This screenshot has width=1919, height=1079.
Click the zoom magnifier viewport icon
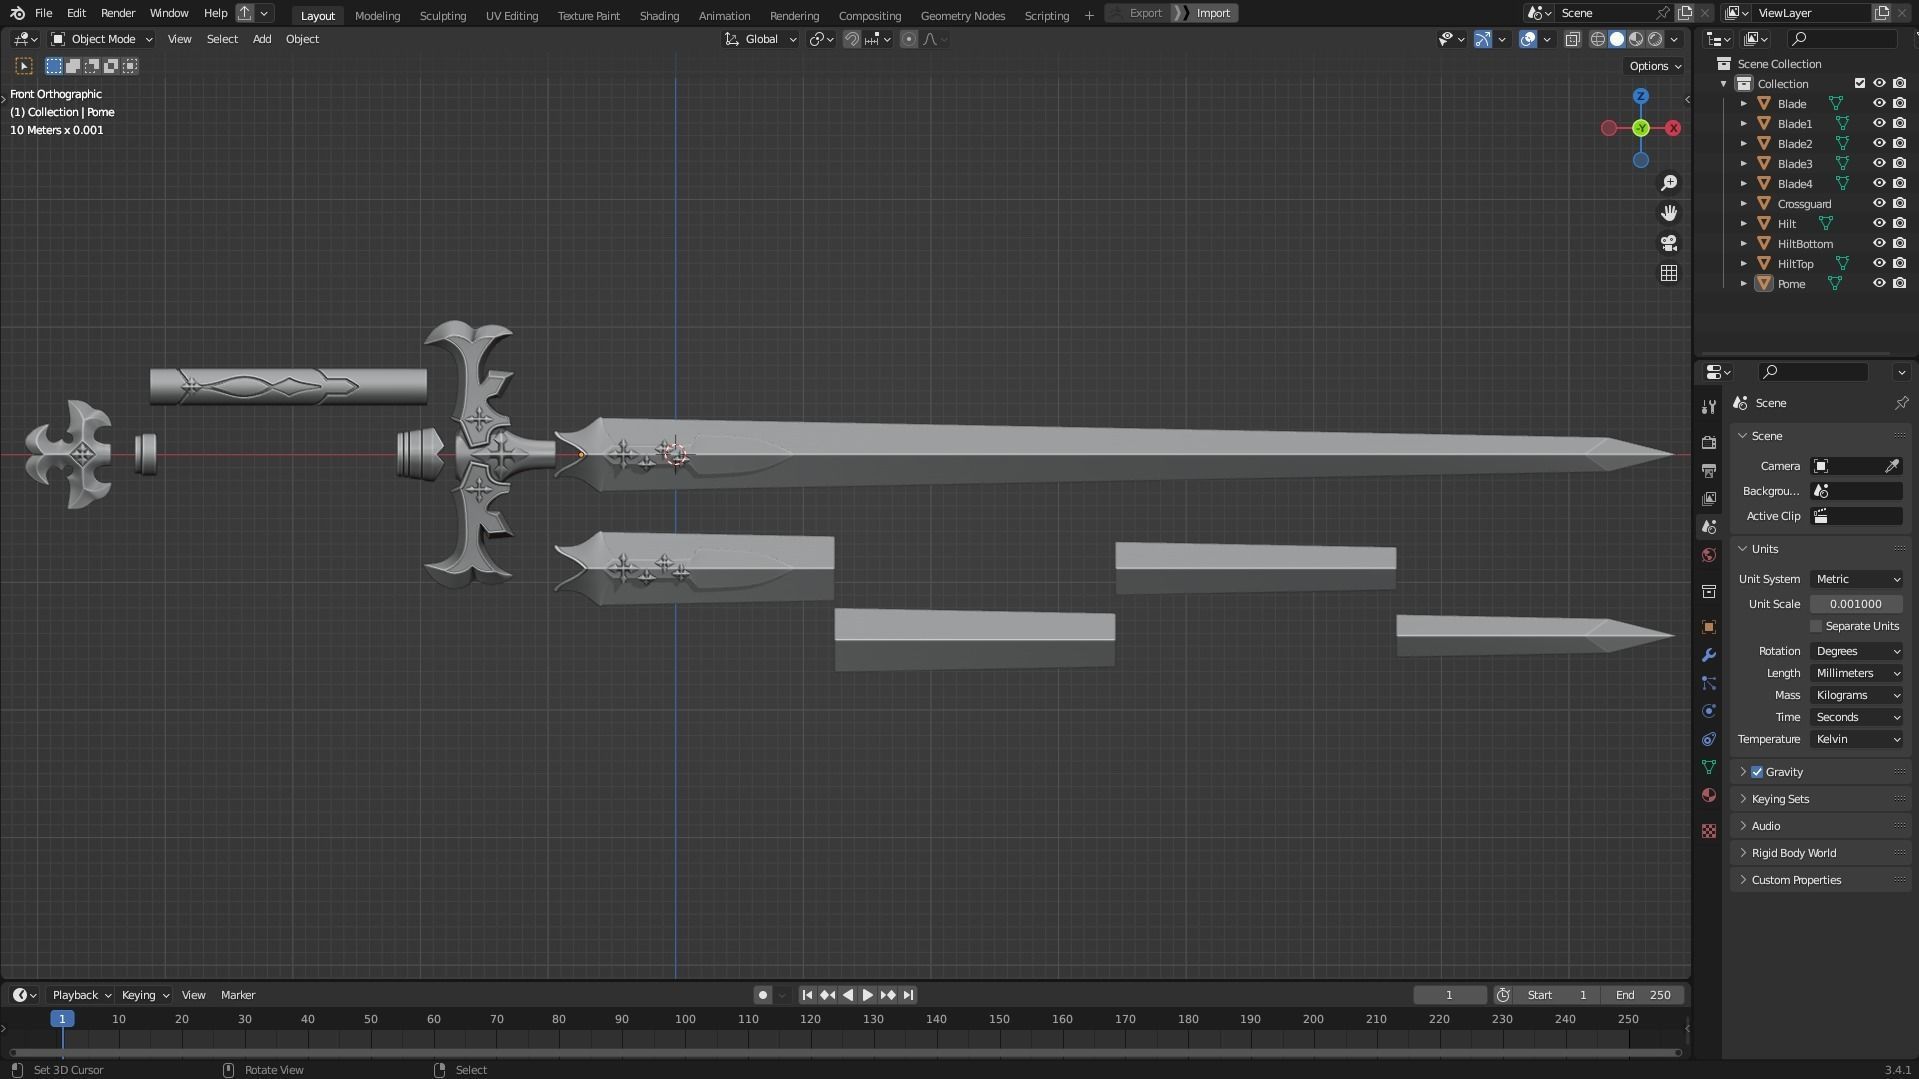[x=1668, y=183]
